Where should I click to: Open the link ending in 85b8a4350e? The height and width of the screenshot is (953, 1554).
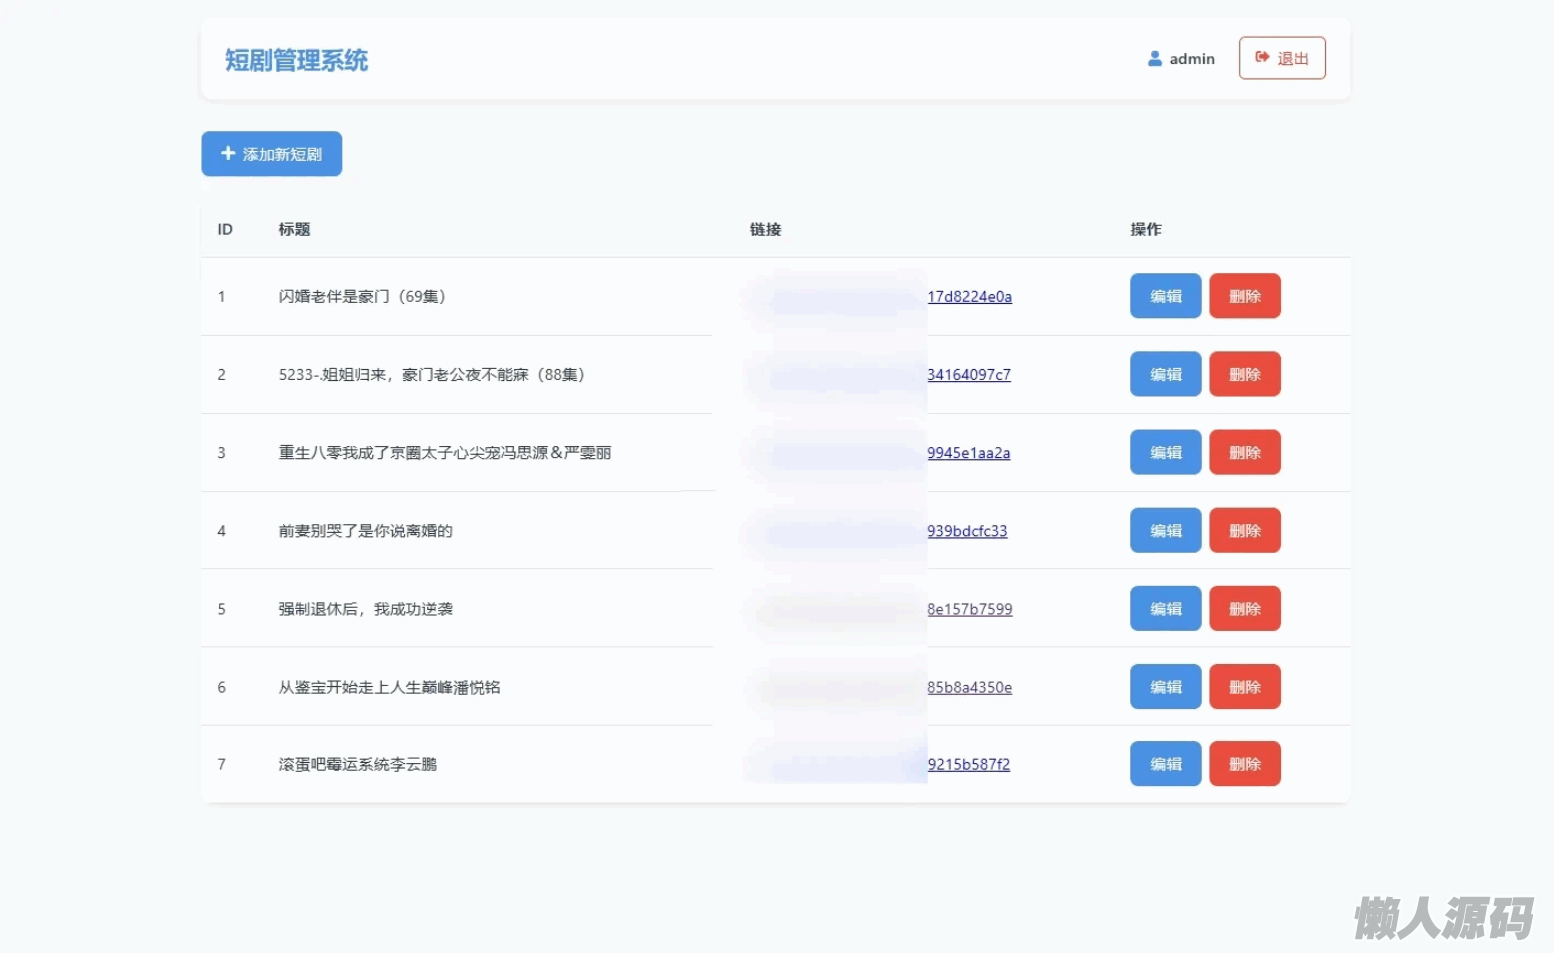coord(969,688)
